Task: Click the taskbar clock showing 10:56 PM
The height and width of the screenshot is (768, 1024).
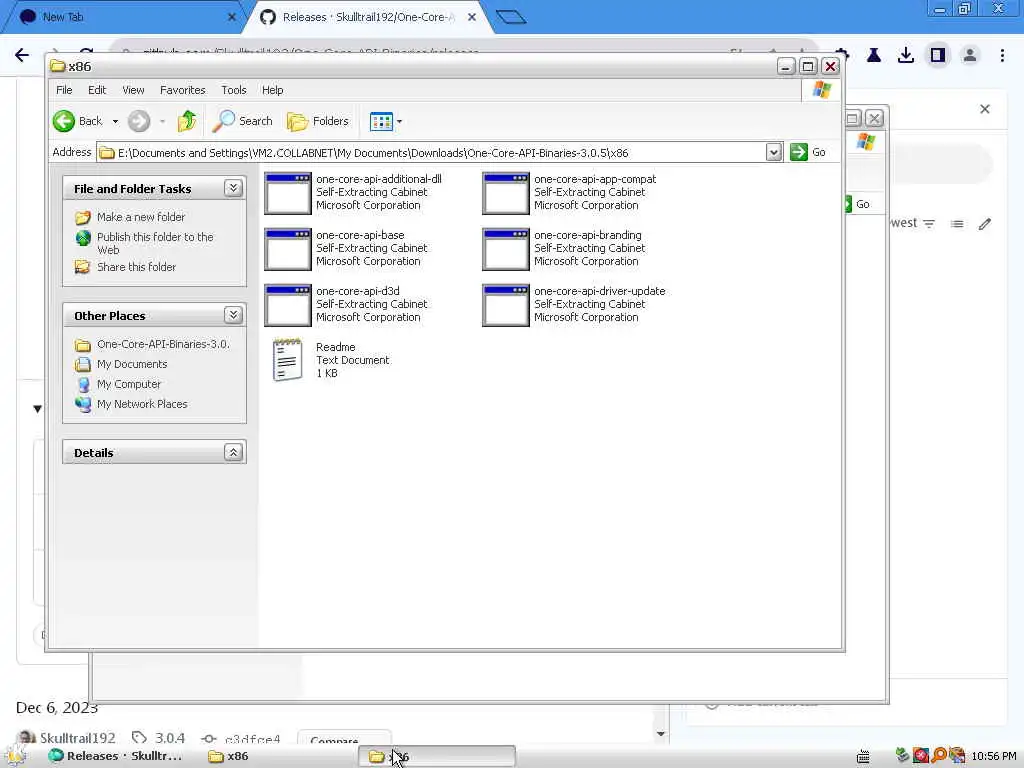Action: [993, 756]
